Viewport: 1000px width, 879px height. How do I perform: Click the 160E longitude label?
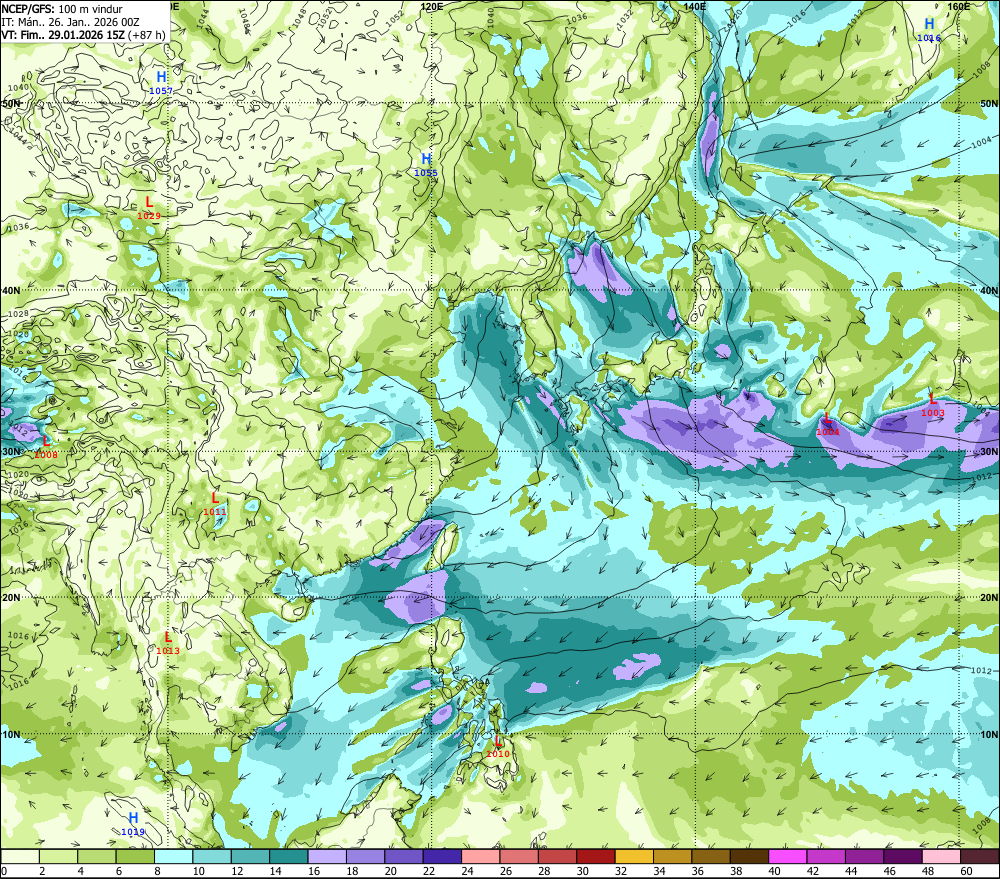(x=959, y=6)
